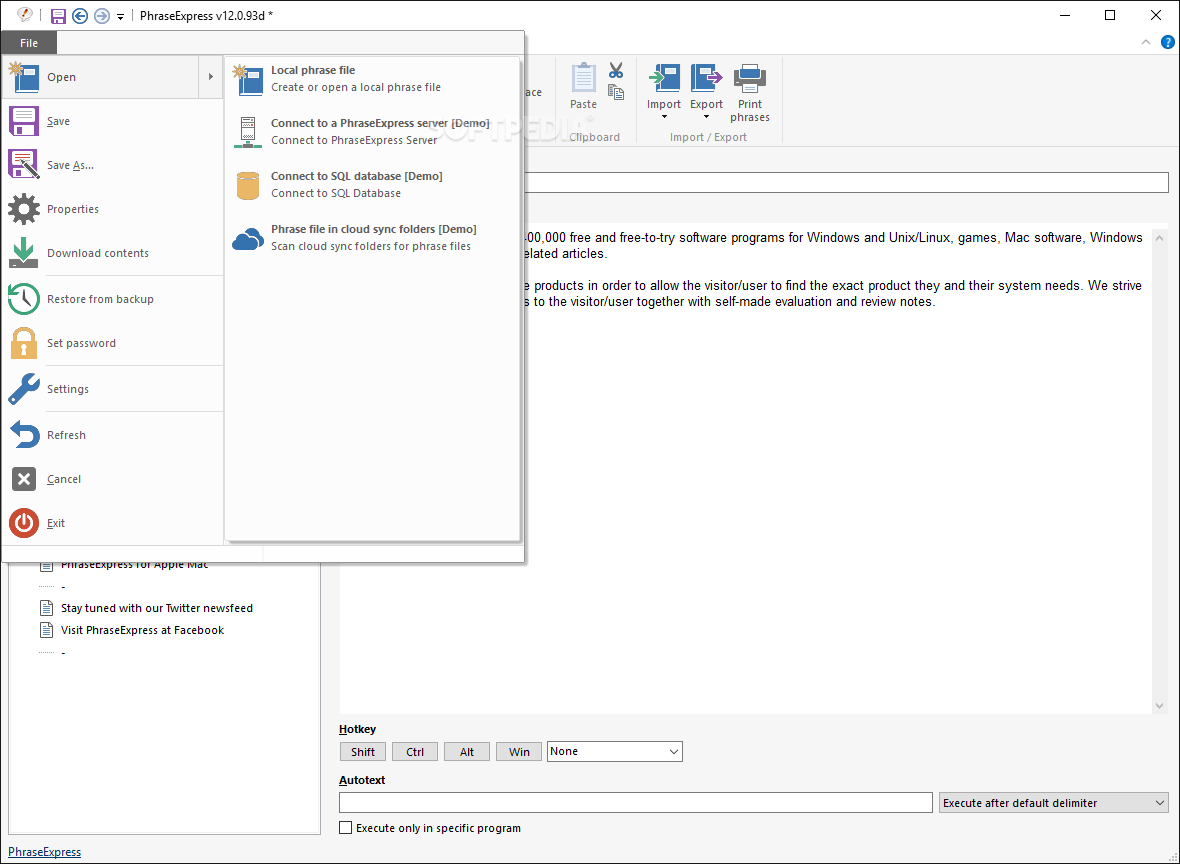The width and height of the screenshot is (1180, 864).
Task: Select Stay tuned with our Twitter newsfeed
Action: tap(157, 608)
